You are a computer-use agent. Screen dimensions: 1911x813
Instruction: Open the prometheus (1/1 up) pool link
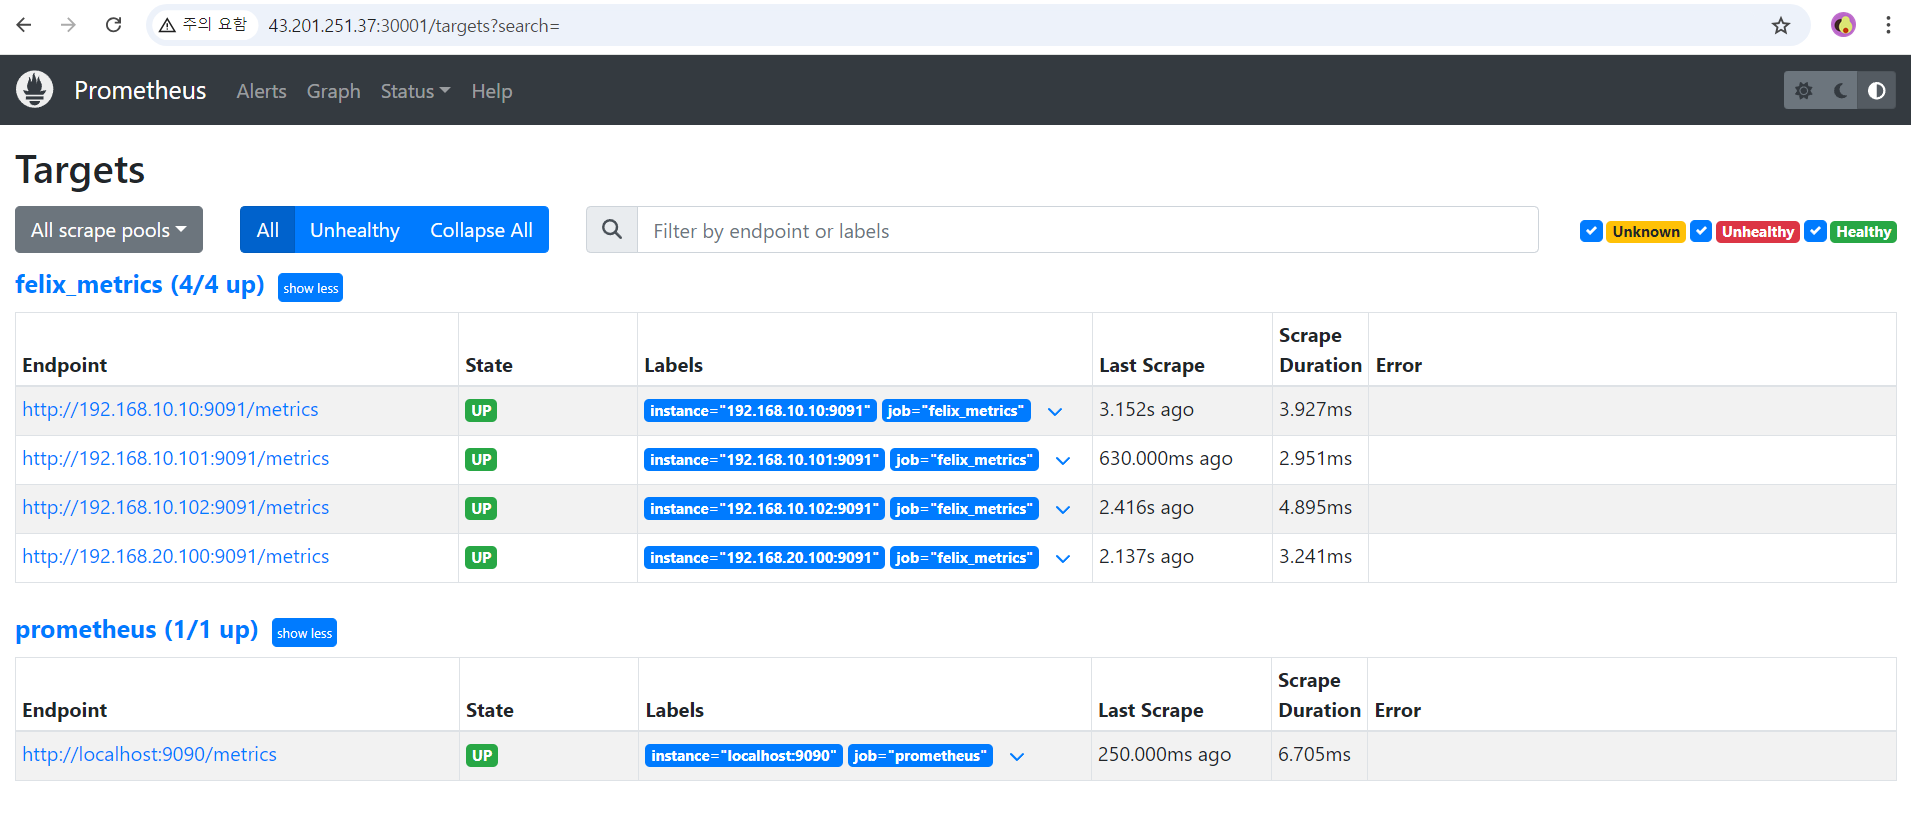click(x=137, y=630)
